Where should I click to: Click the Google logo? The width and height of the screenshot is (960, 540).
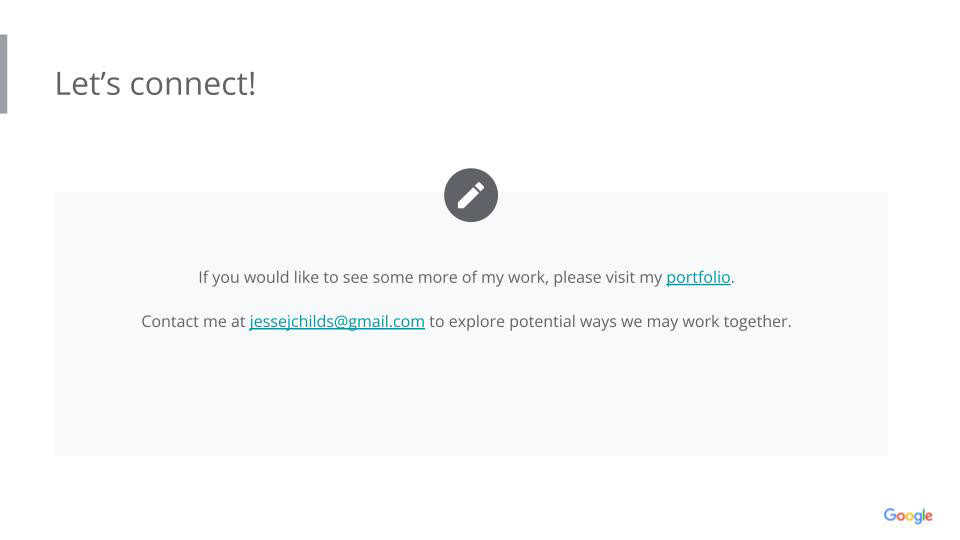(x=908, y=516)
